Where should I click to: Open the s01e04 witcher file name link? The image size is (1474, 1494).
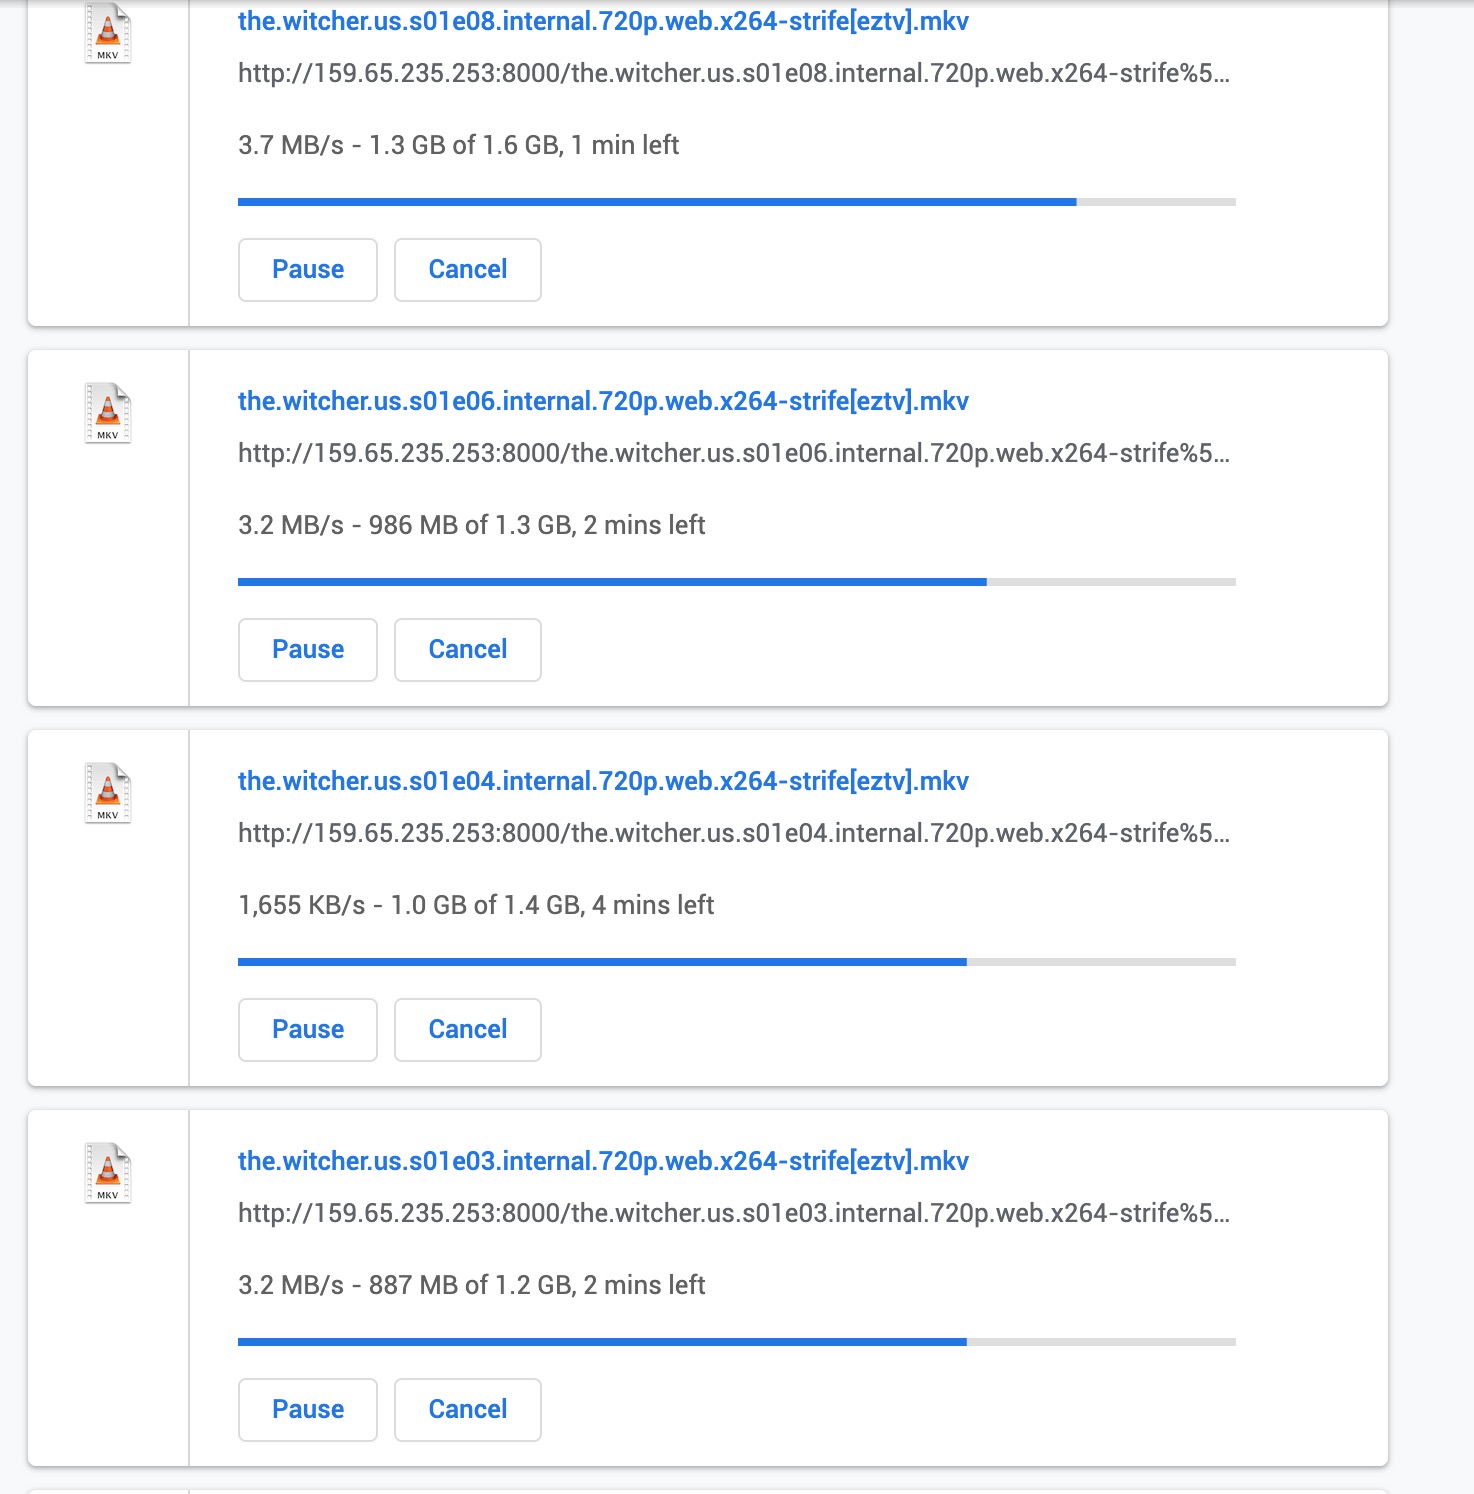(603, 781)
